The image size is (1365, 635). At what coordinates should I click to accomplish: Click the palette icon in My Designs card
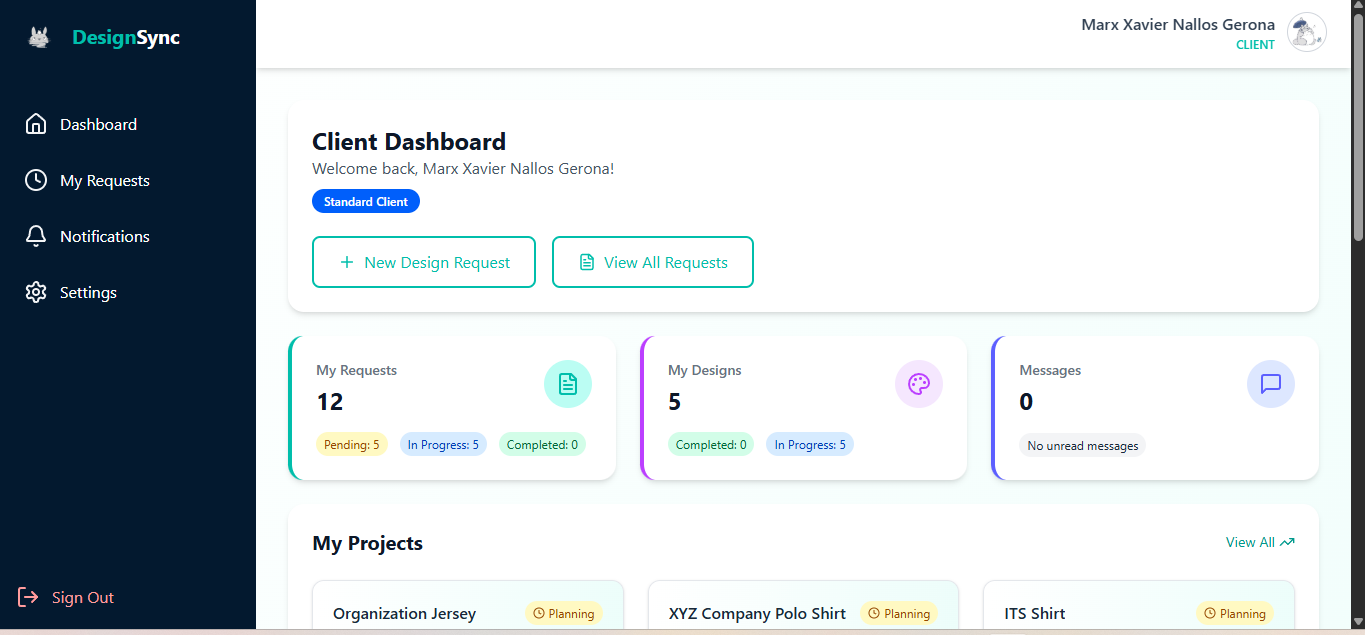pos(919,384)
